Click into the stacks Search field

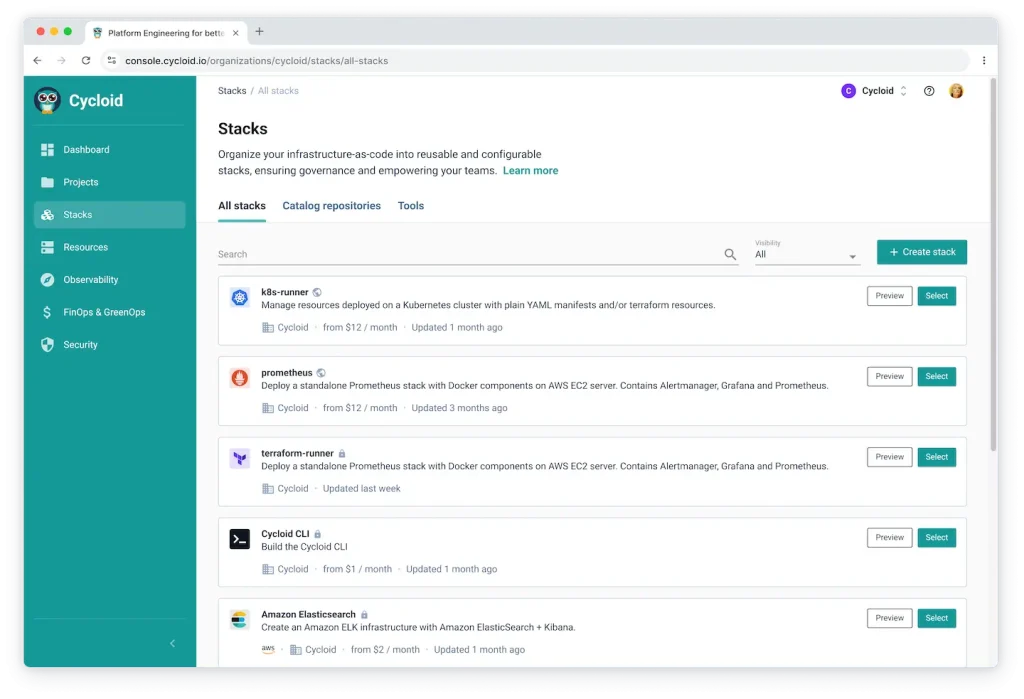[465, 254]
